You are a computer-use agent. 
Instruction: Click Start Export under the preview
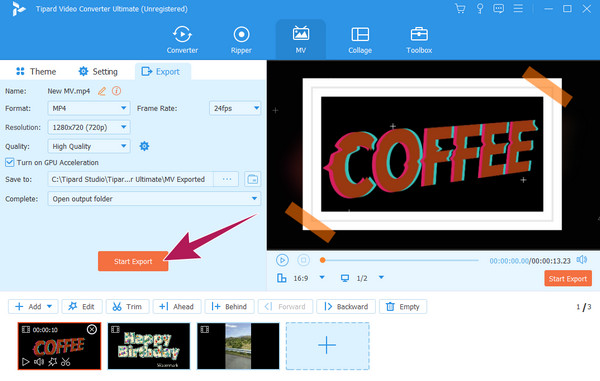tap(568, 278)
